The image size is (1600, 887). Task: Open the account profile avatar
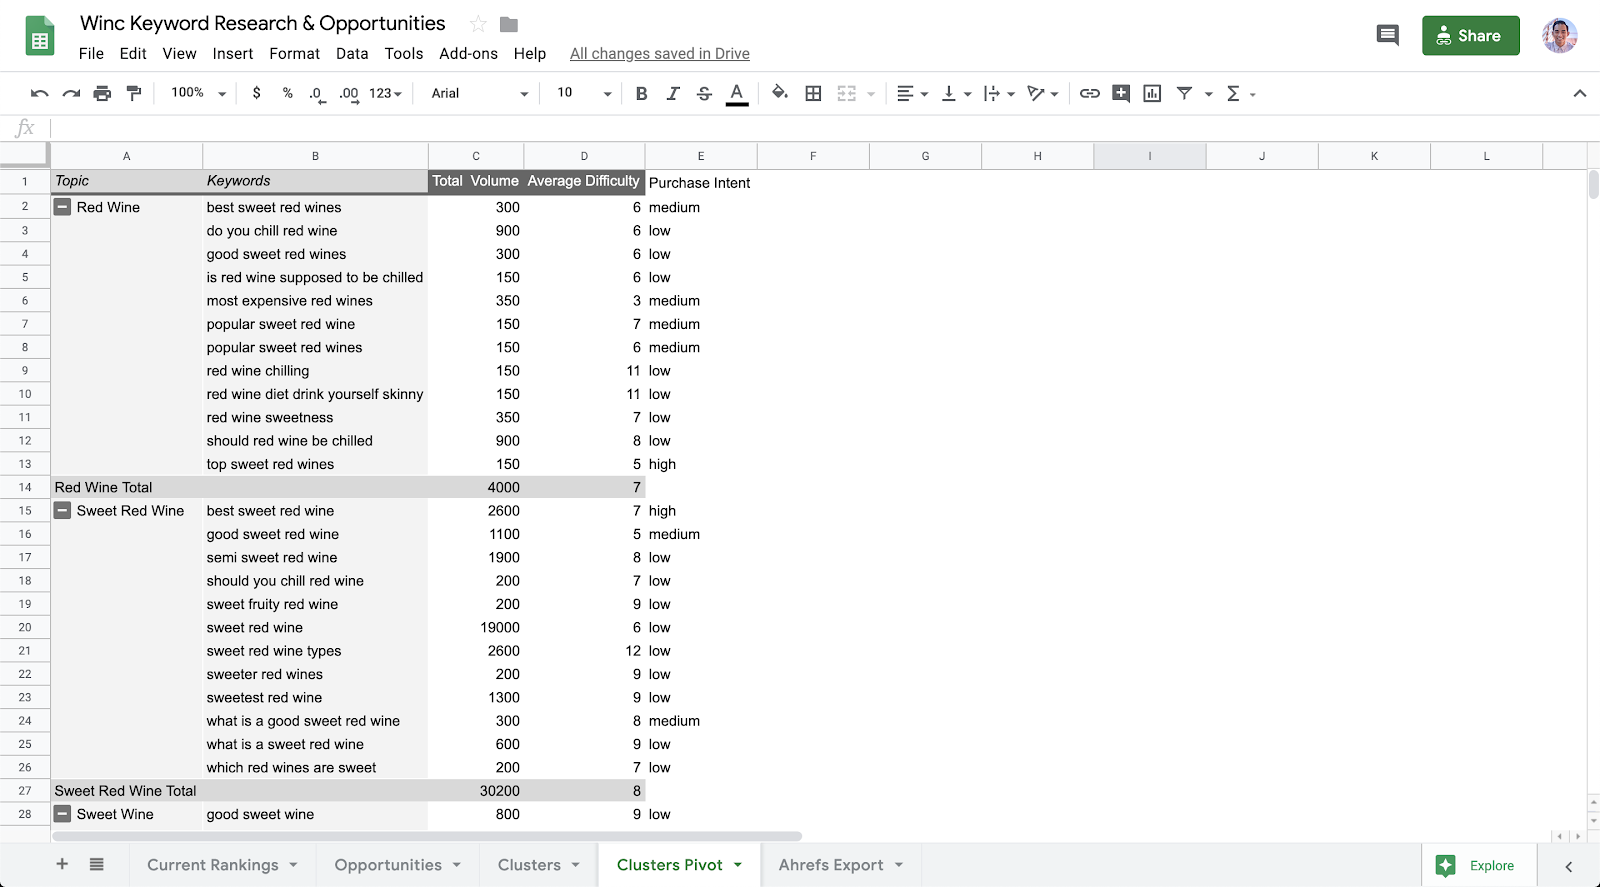tap(1560, 36)
